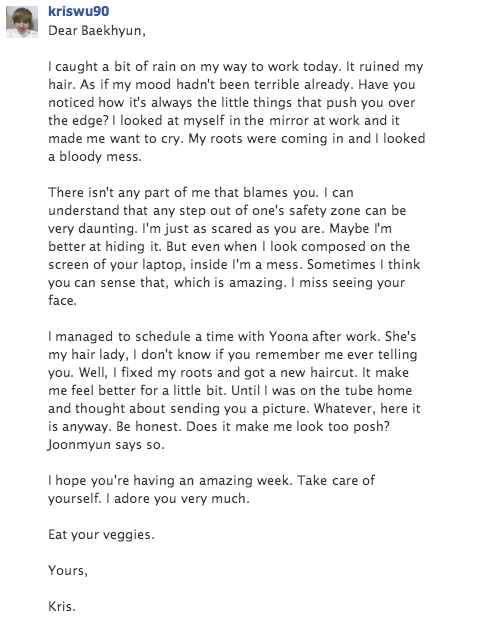Click the line 'screen of your laptop, inside I'm a mess'

pos(234,264)
